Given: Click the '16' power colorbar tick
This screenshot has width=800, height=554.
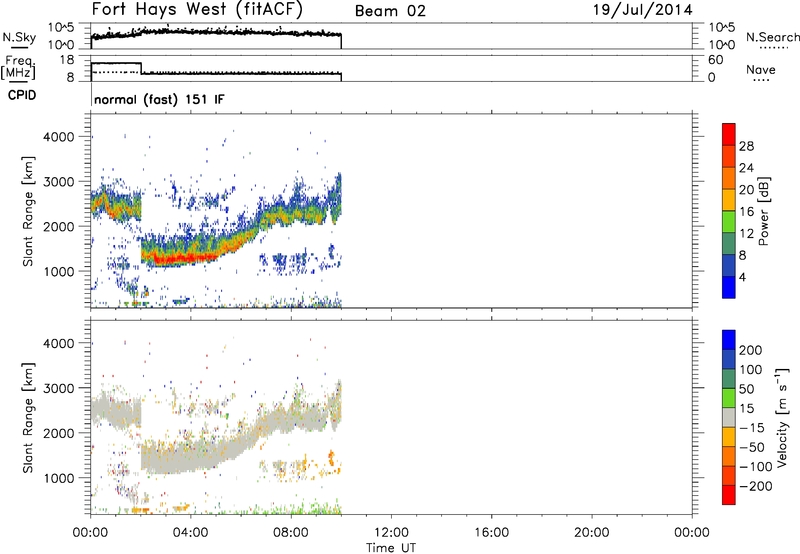Looking at the screenshot, I should click(746, 212).
